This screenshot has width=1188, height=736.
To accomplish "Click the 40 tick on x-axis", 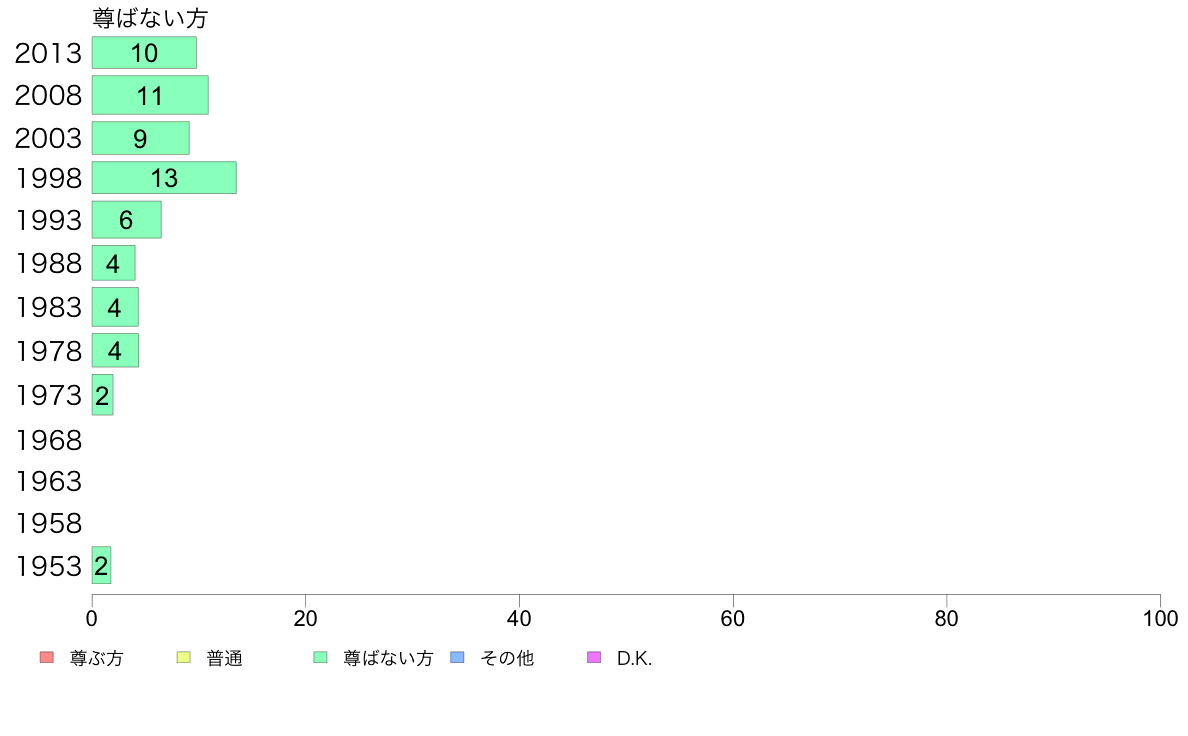I will 519,619.
